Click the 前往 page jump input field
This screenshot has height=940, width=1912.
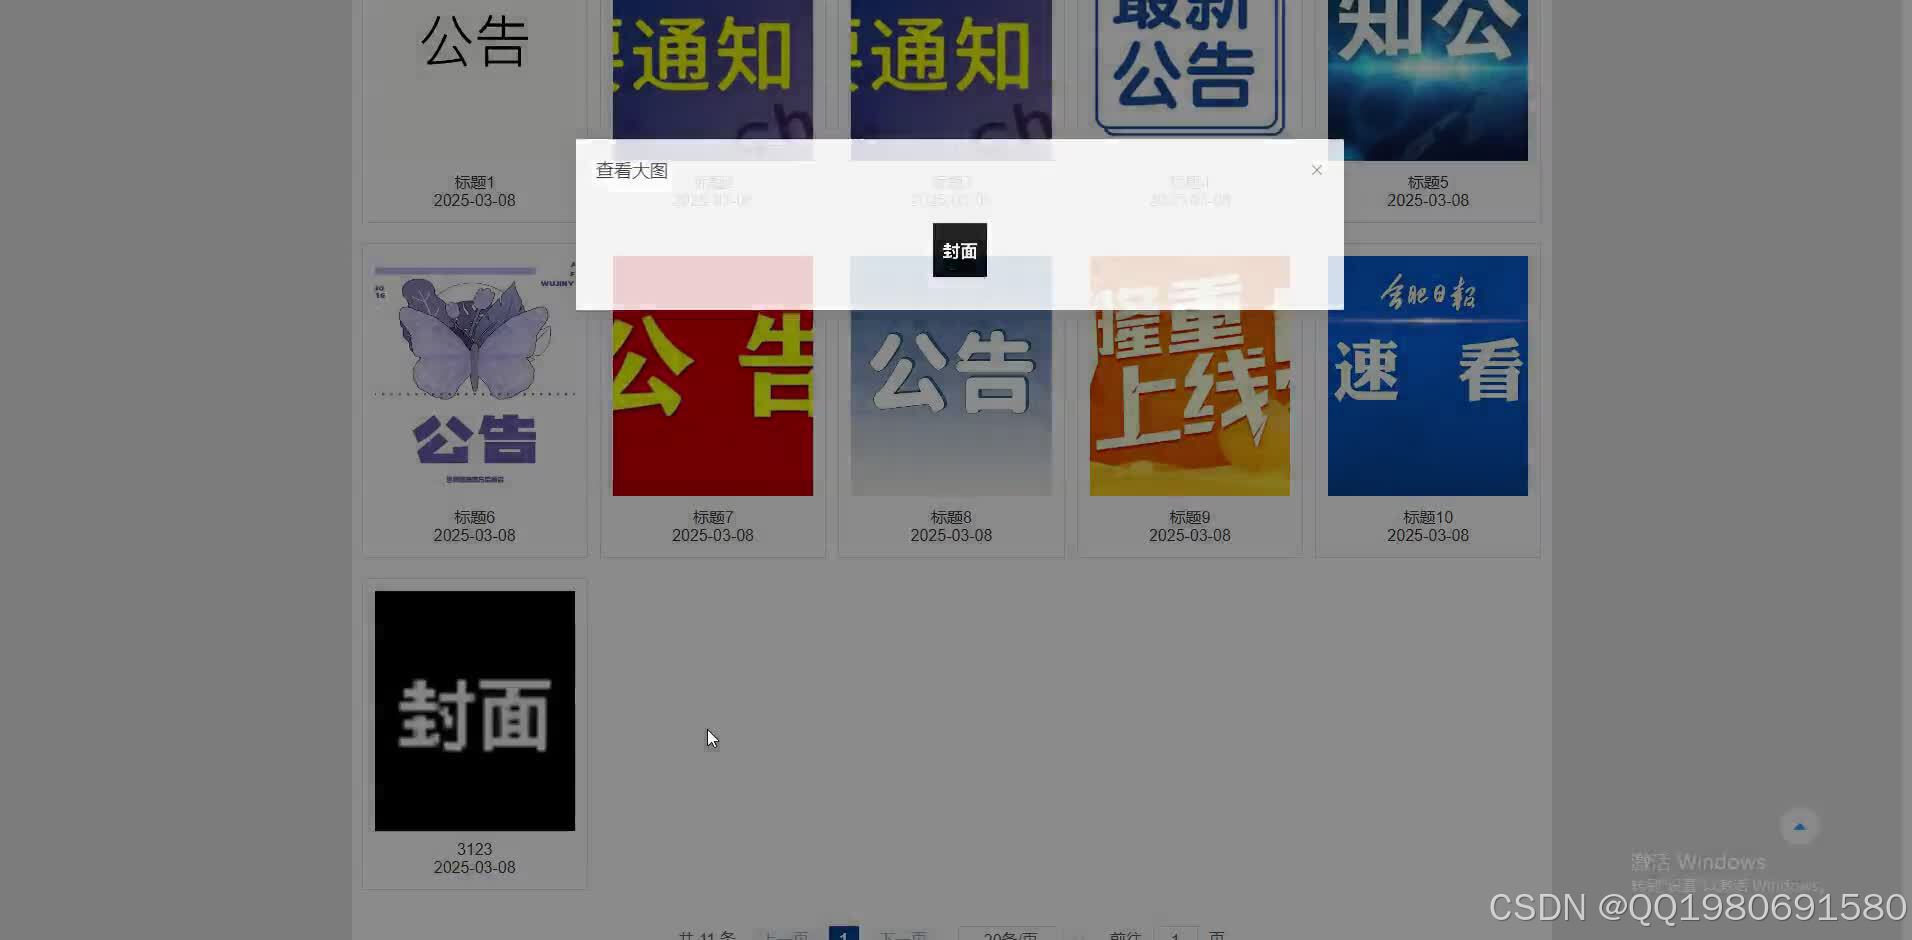click(x=1175, y=934)
